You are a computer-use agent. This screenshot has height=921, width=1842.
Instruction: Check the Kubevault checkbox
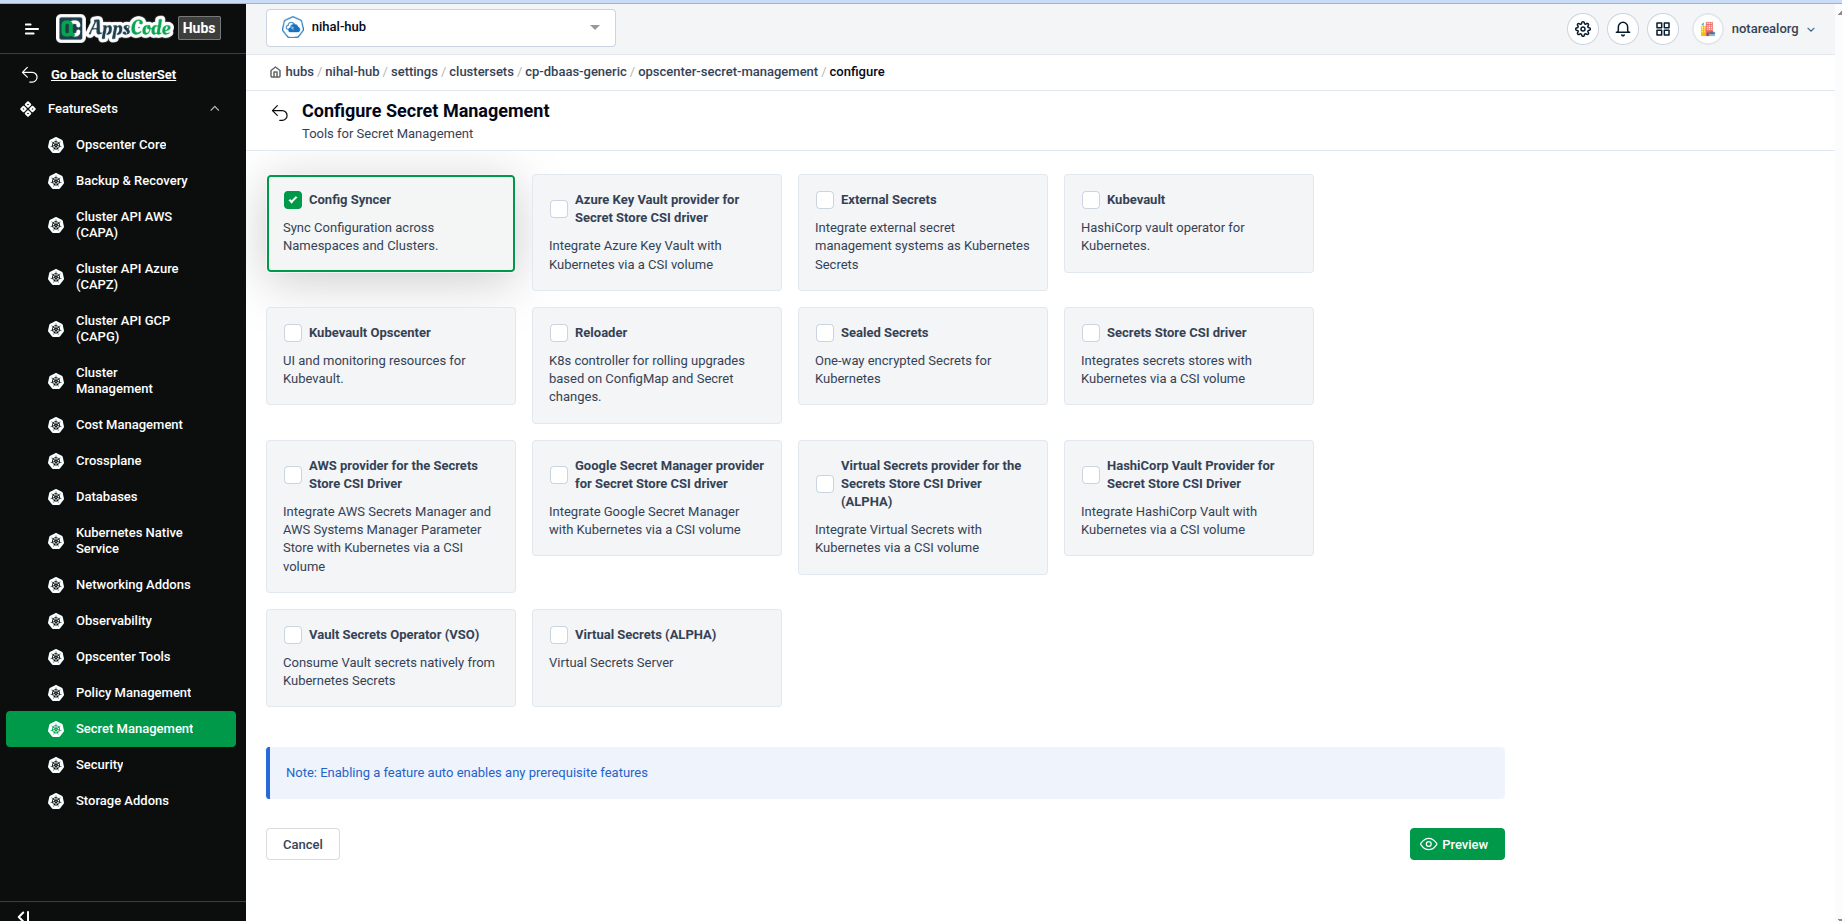point(1091,200)
